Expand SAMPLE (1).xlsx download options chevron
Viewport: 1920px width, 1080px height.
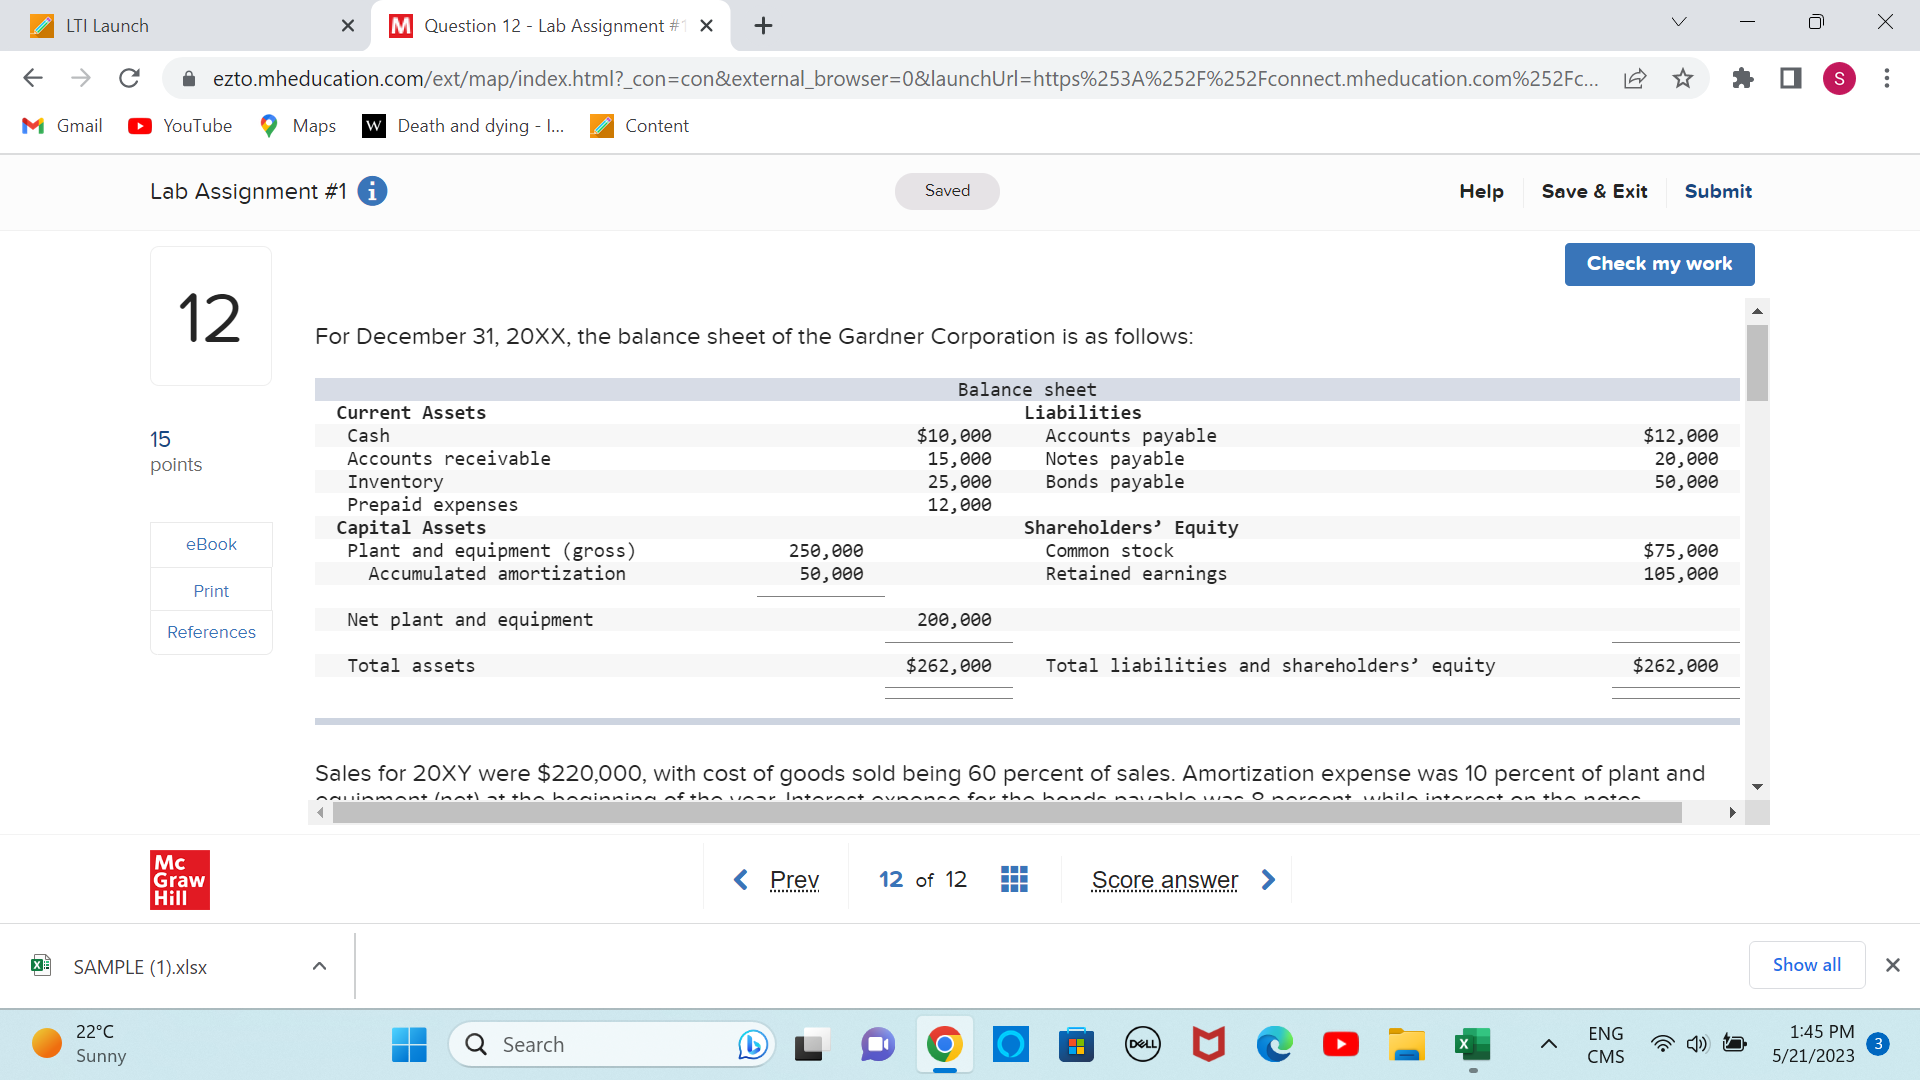click(319, 966)
